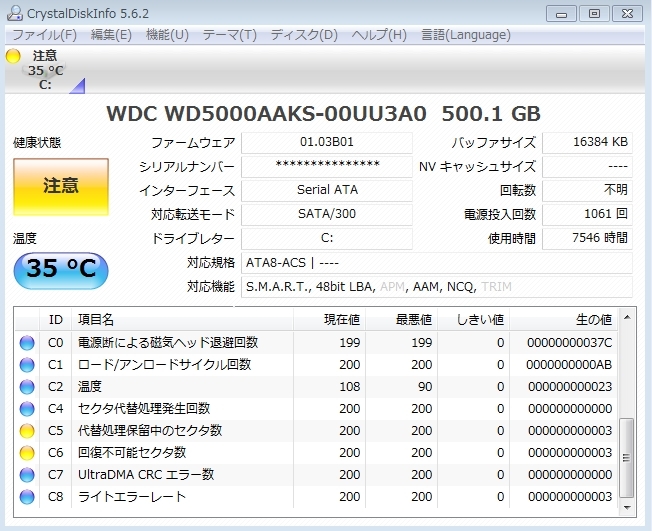Click raw value 0000000000AB
652x531 pixels.
click(x=569, y=365)
